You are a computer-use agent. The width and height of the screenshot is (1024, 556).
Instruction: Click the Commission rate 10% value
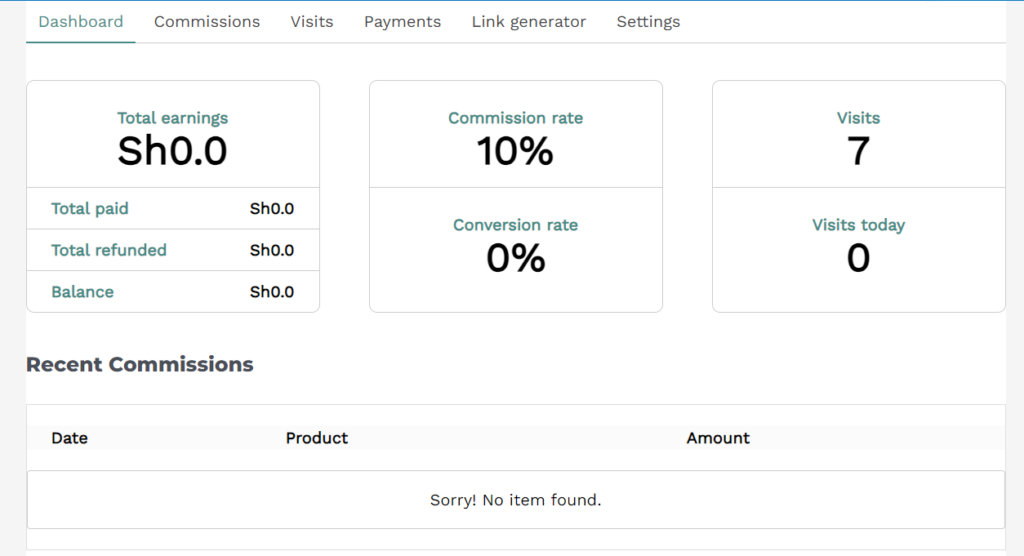(515, 151)
